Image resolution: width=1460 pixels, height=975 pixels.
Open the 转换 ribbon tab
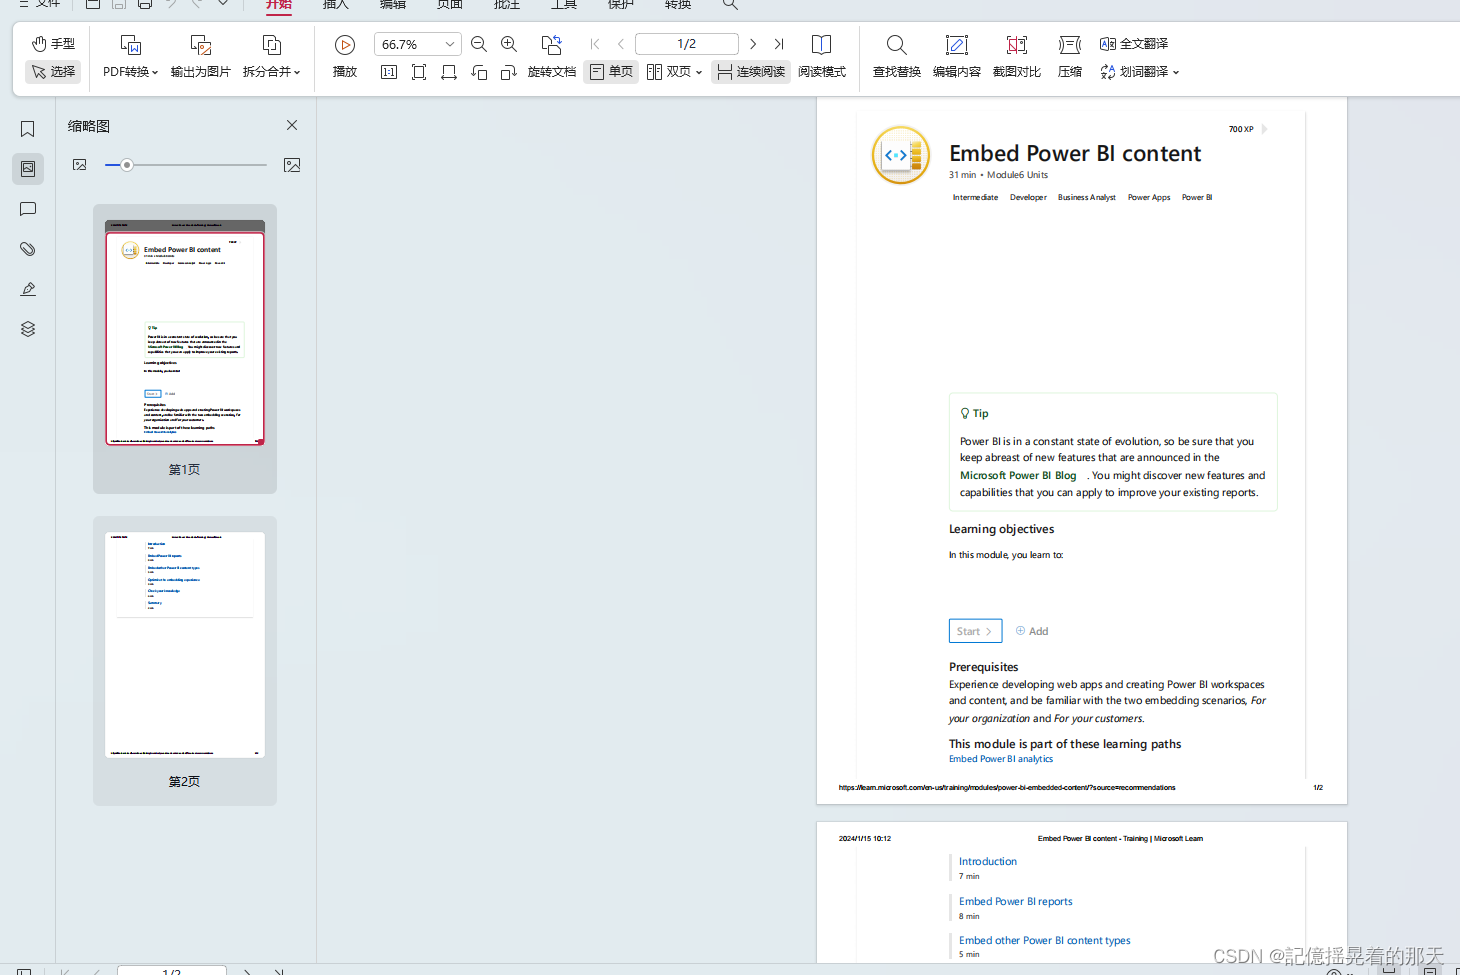pyautogui.click(x=678, y=5)
